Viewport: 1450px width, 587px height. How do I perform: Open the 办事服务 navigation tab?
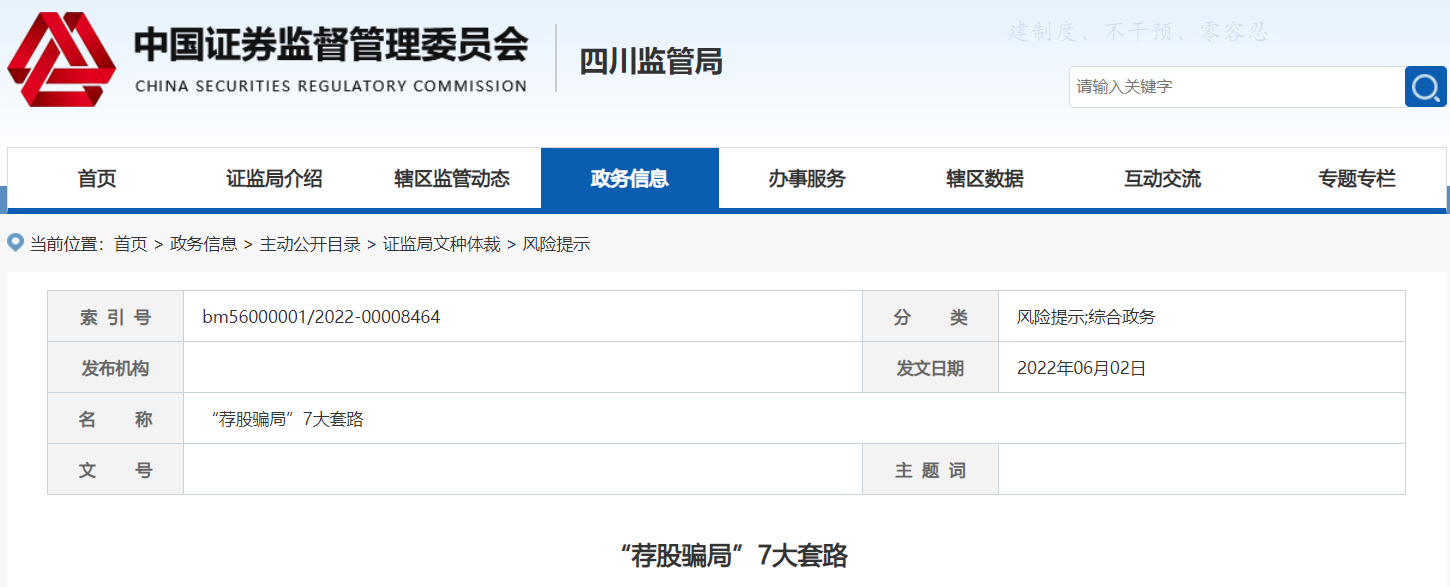pos(807,179)
